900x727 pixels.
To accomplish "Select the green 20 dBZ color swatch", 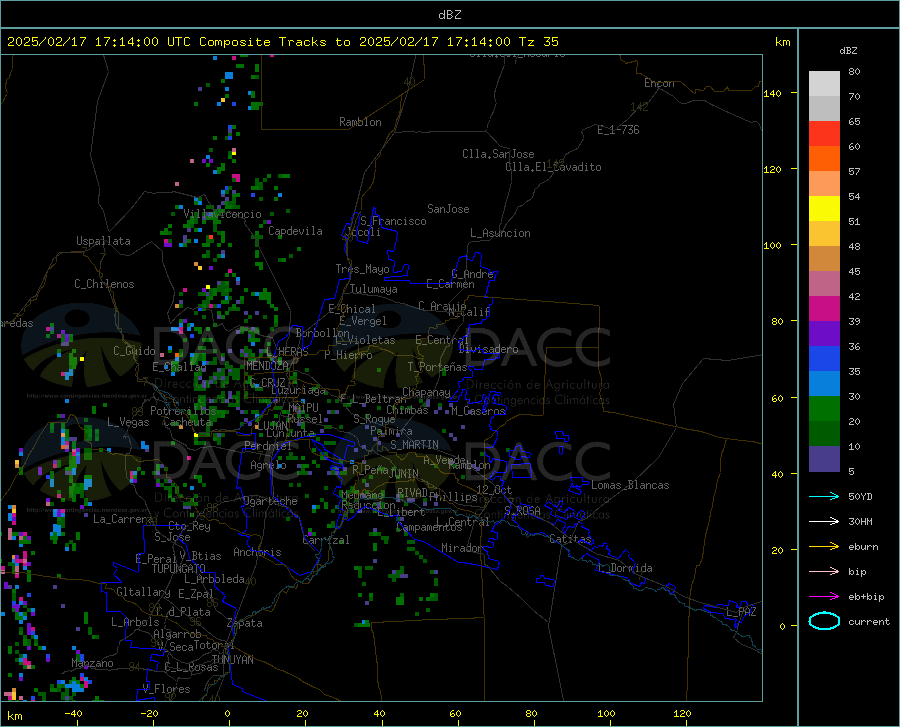I will tap(824, 409).
